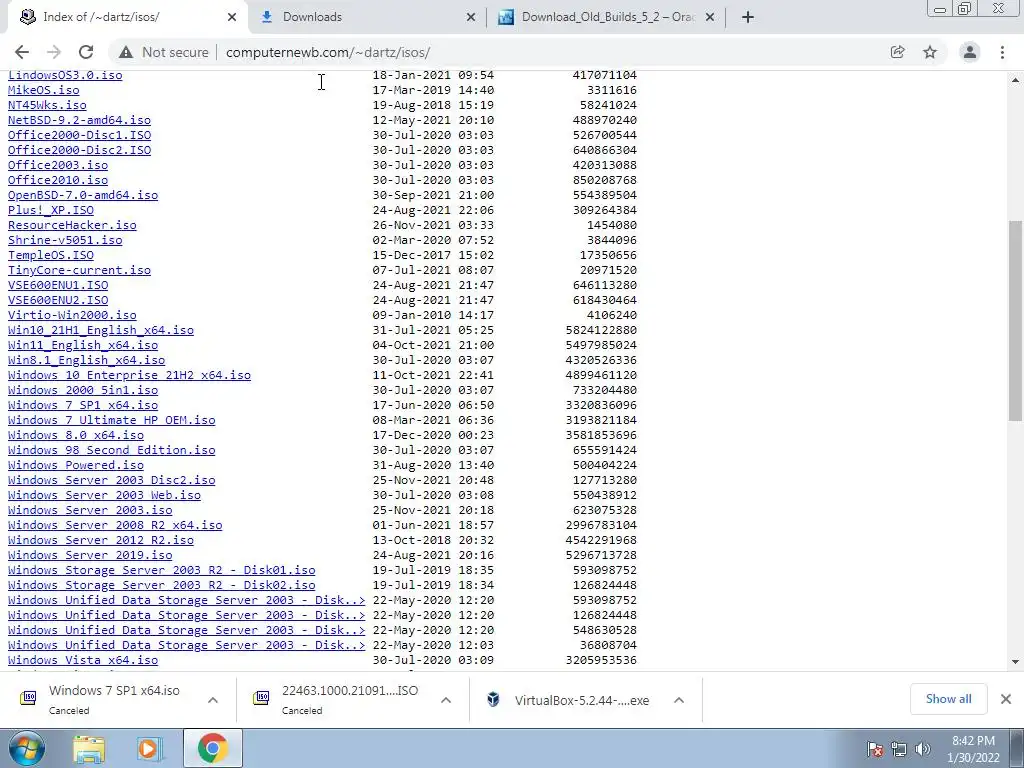This screenshot has height=768, width=1024.
Task: Open Windows_Server_2008_R2_x64.iso link
Action: point(115,525)
